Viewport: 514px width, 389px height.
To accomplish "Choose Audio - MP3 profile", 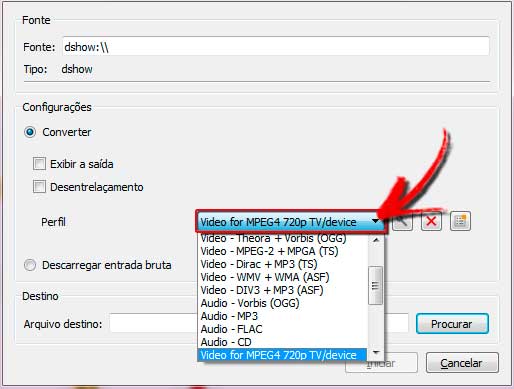I will 283,316.
